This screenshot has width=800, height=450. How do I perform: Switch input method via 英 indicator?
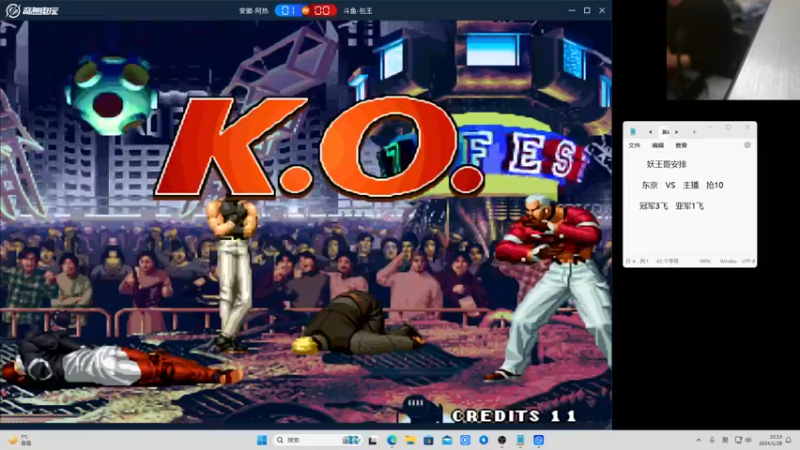(x=725, y=440)
